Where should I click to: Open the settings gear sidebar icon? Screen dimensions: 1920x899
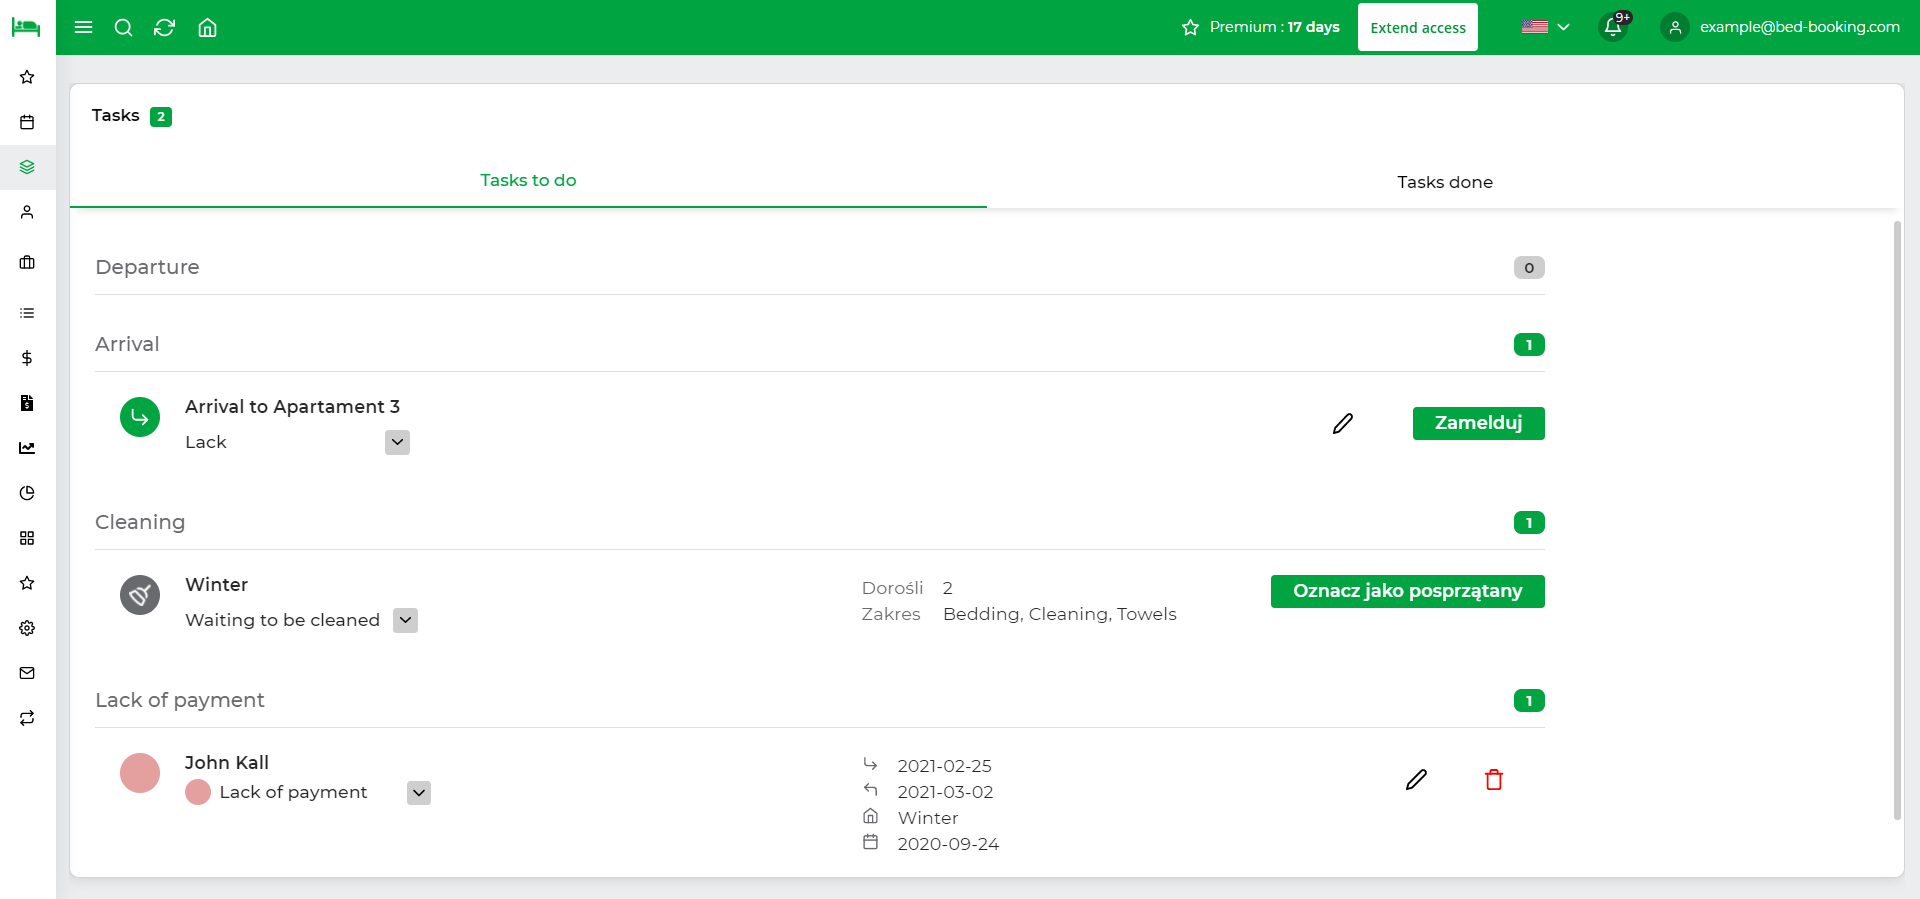[27, 628]
